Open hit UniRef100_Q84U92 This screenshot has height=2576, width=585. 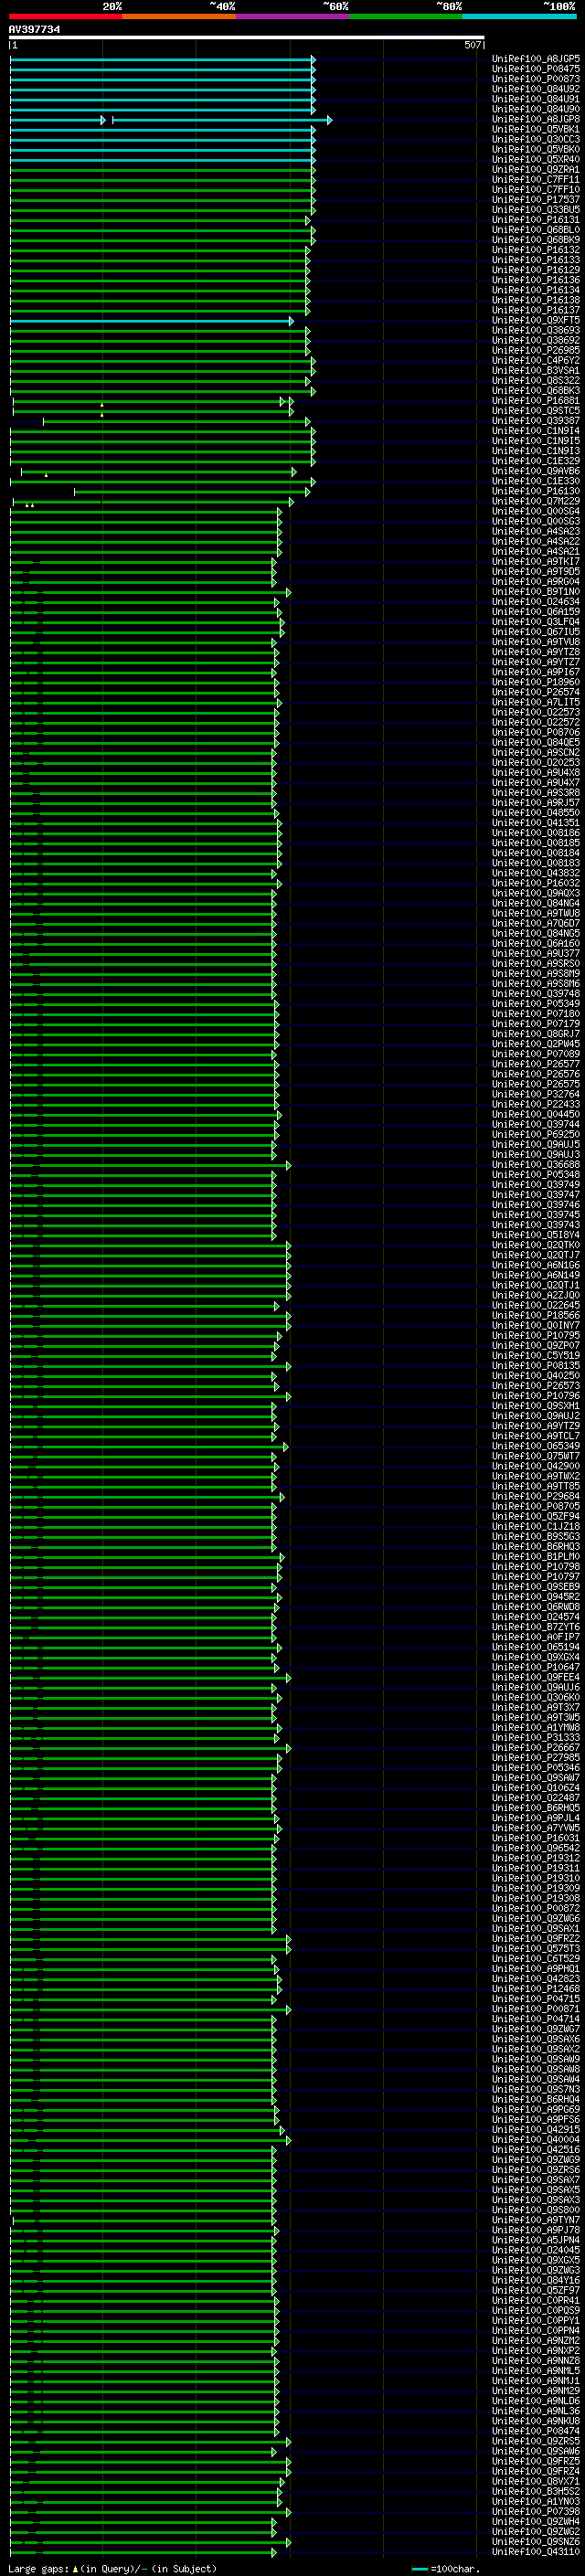click(535, 89)
